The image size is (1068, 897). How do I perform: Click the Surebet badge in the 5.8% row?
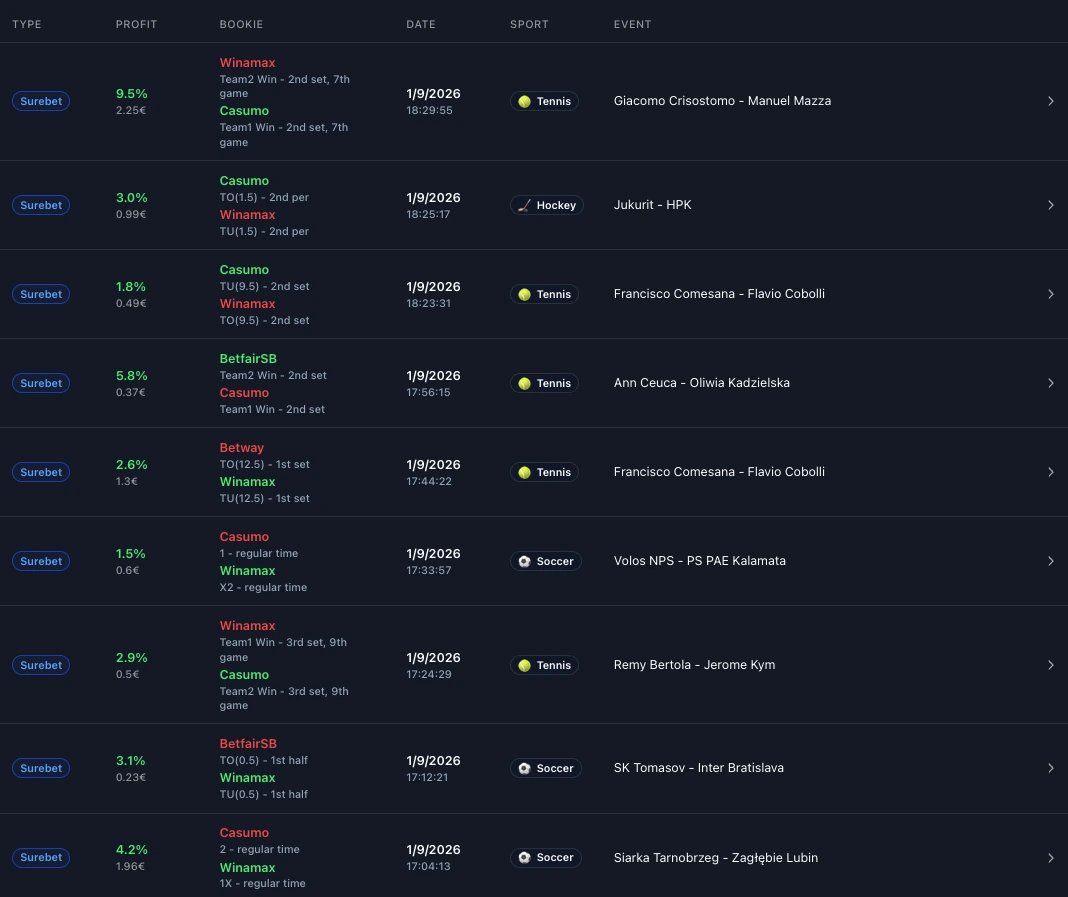(x=41, y=383)
